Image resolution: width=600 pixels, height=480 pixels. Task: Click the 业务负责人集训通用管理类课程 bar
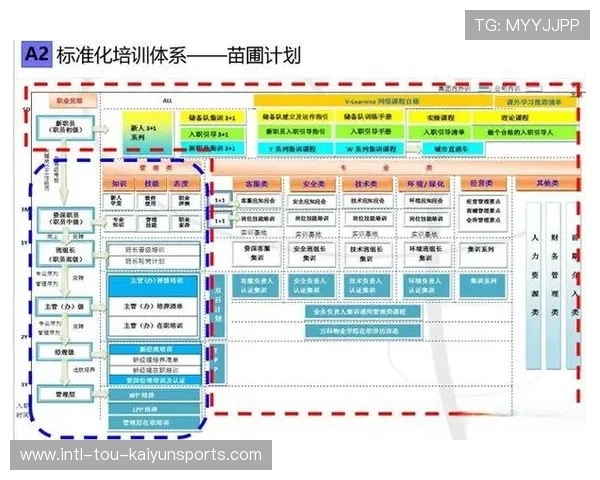click(363, 312)
